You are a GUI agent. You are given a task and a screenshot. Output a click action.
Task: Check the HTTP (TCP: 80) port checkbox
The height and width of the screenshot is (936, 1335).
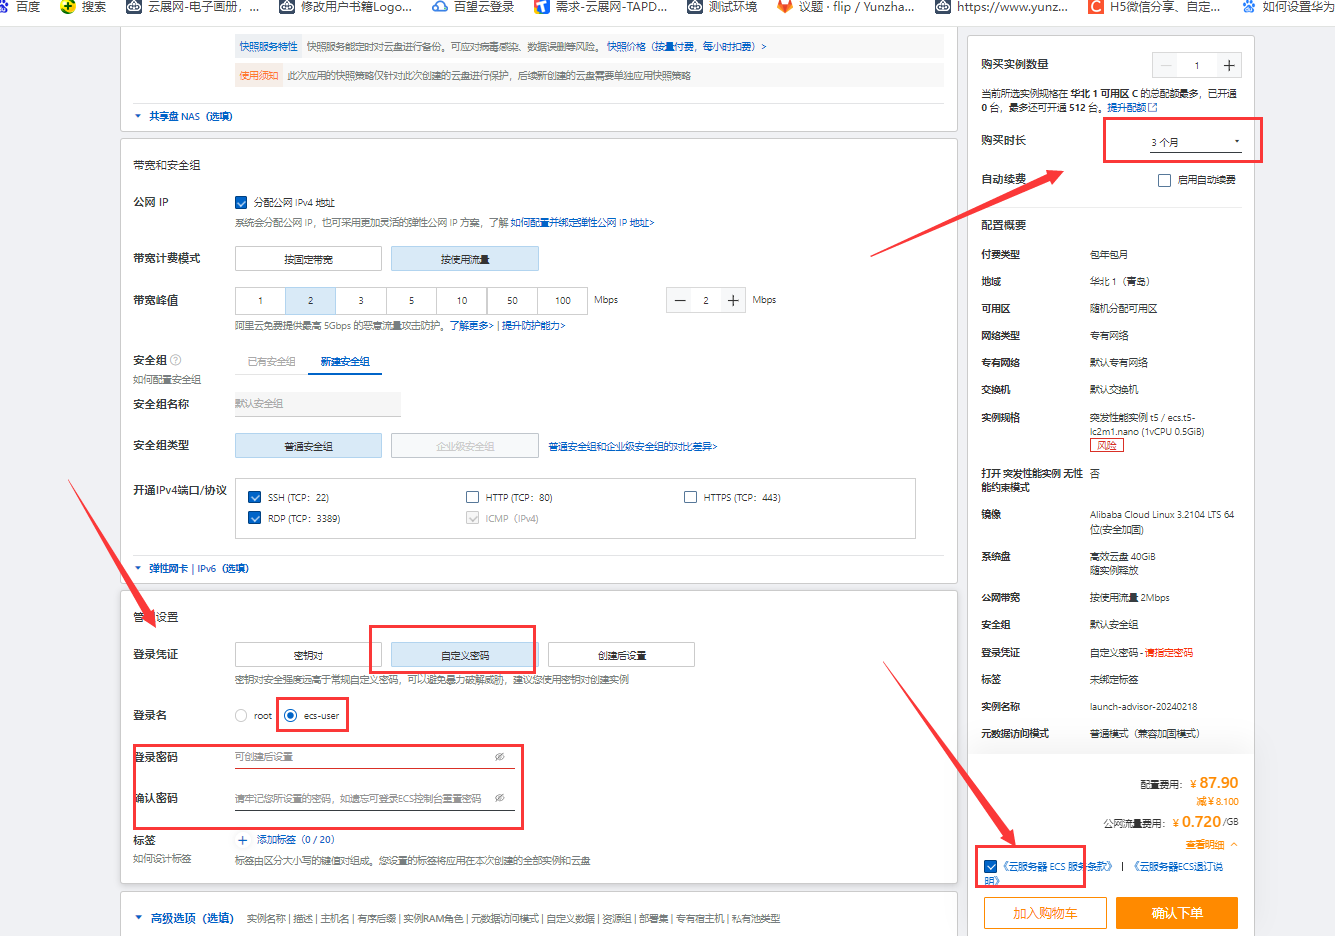tap(472, 497)
